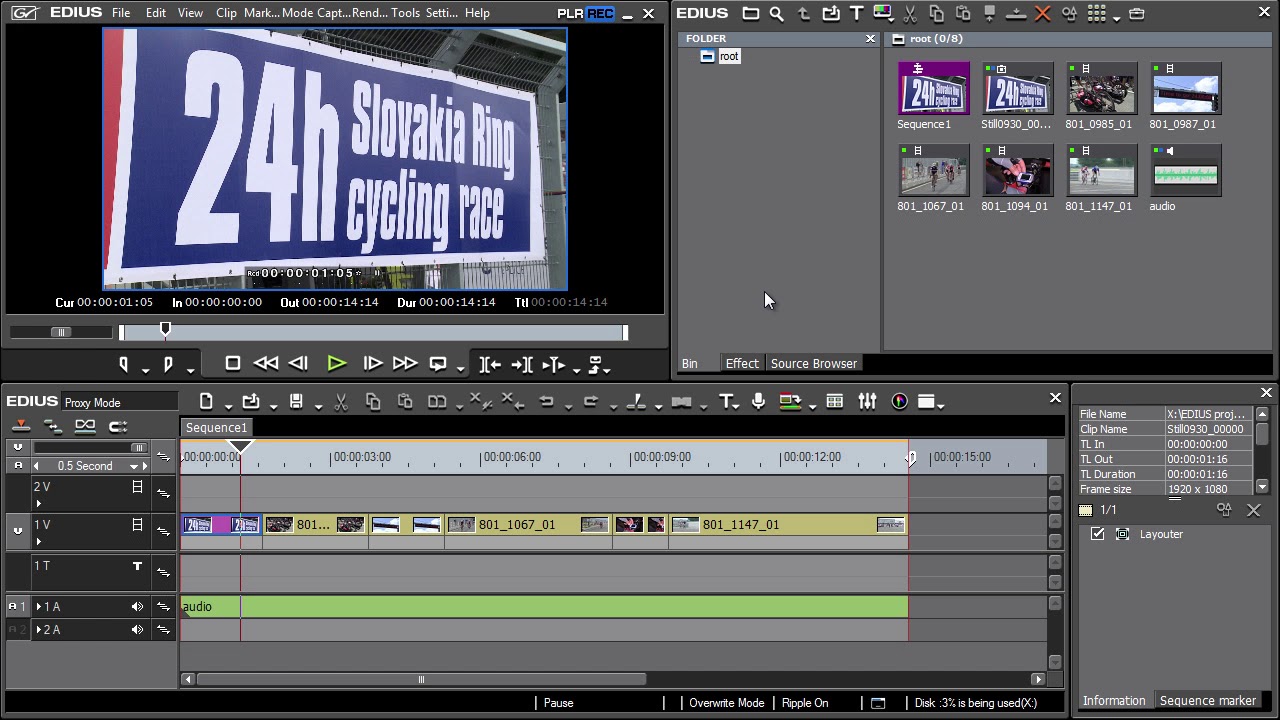
Task: Click the Voice Over microphone icon
Action: tap(758, 401)
